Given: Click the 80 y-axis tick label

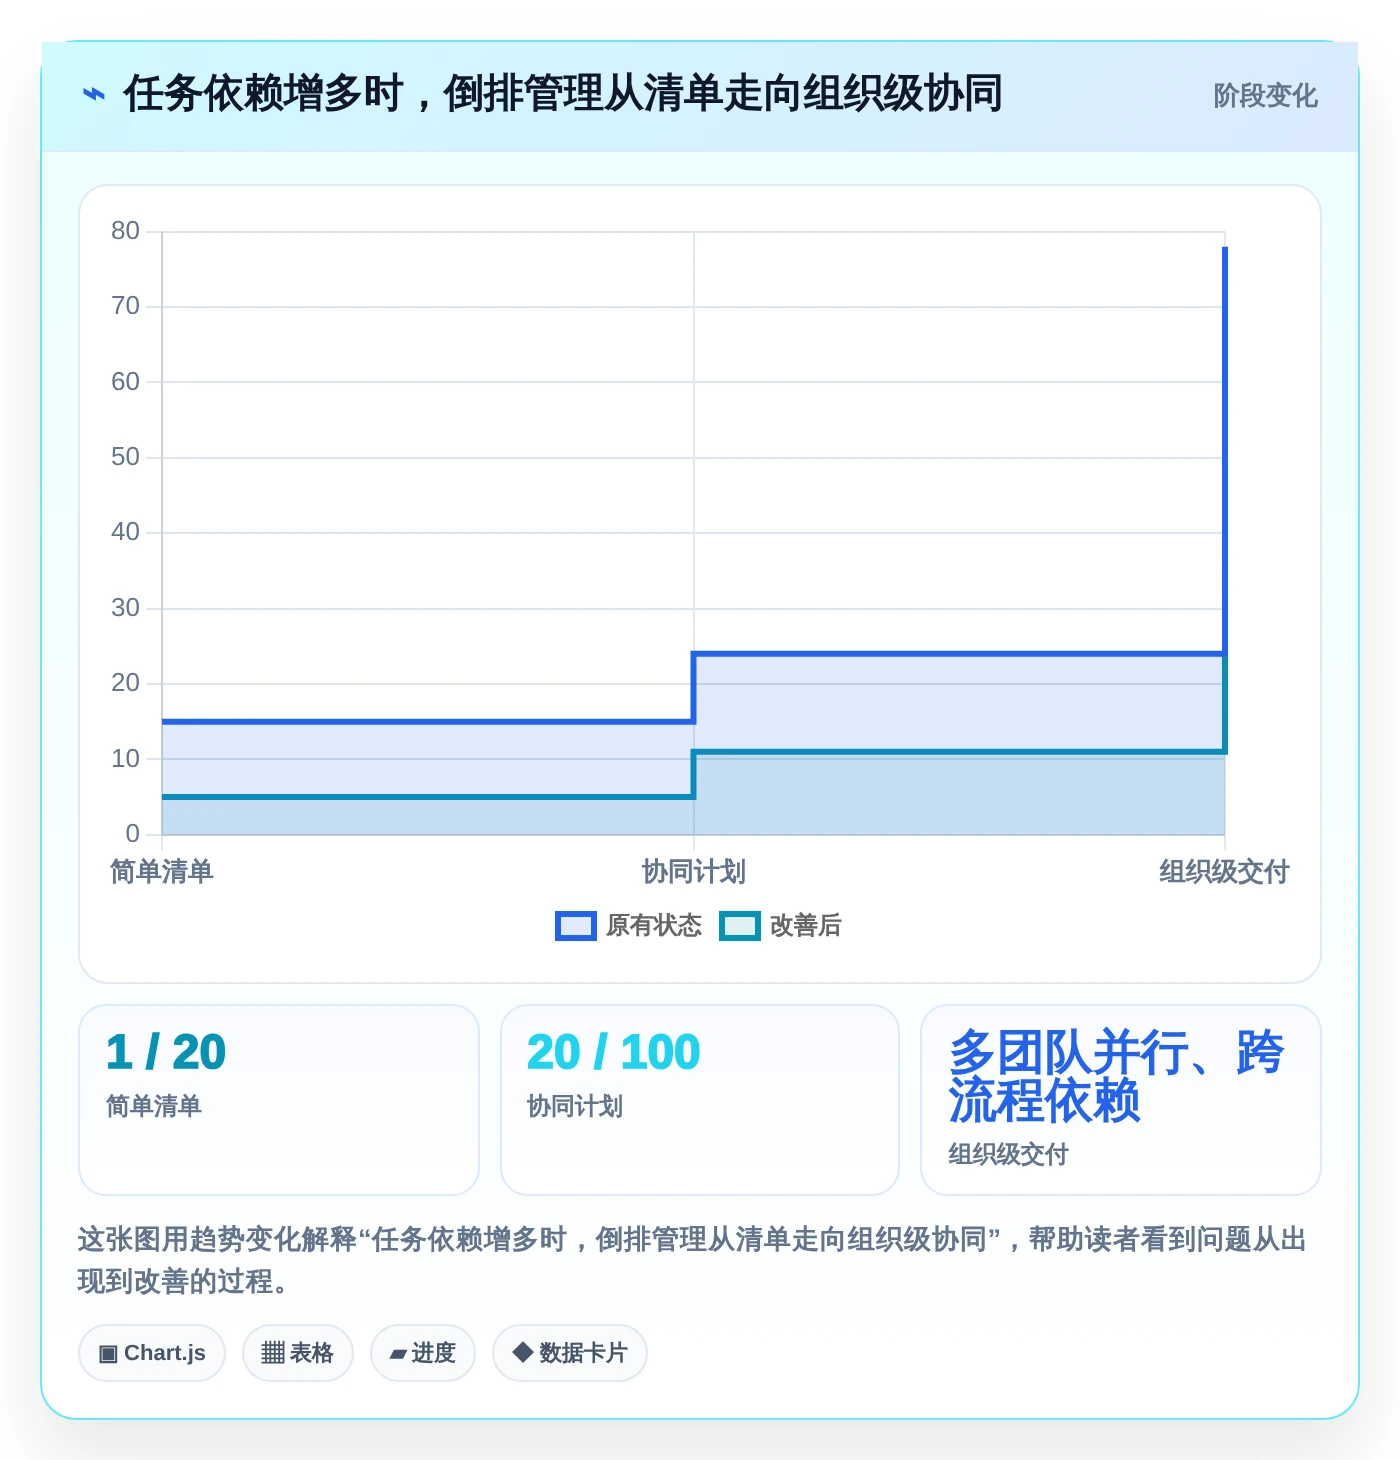Looking at the screenshot, I should coord(126,231).
